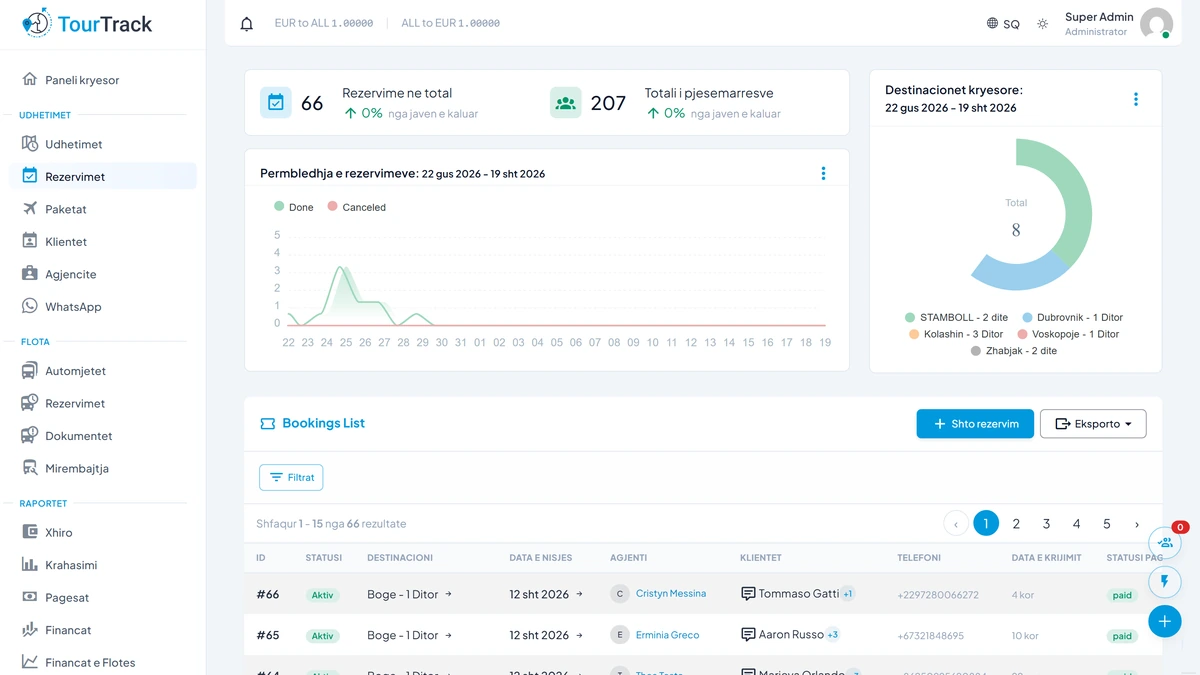The width and height of the screenshot is (1200, 675).
Task: Open message icon beside Aaron Russo
Action: pyautogui.click(x=748, y=635)
